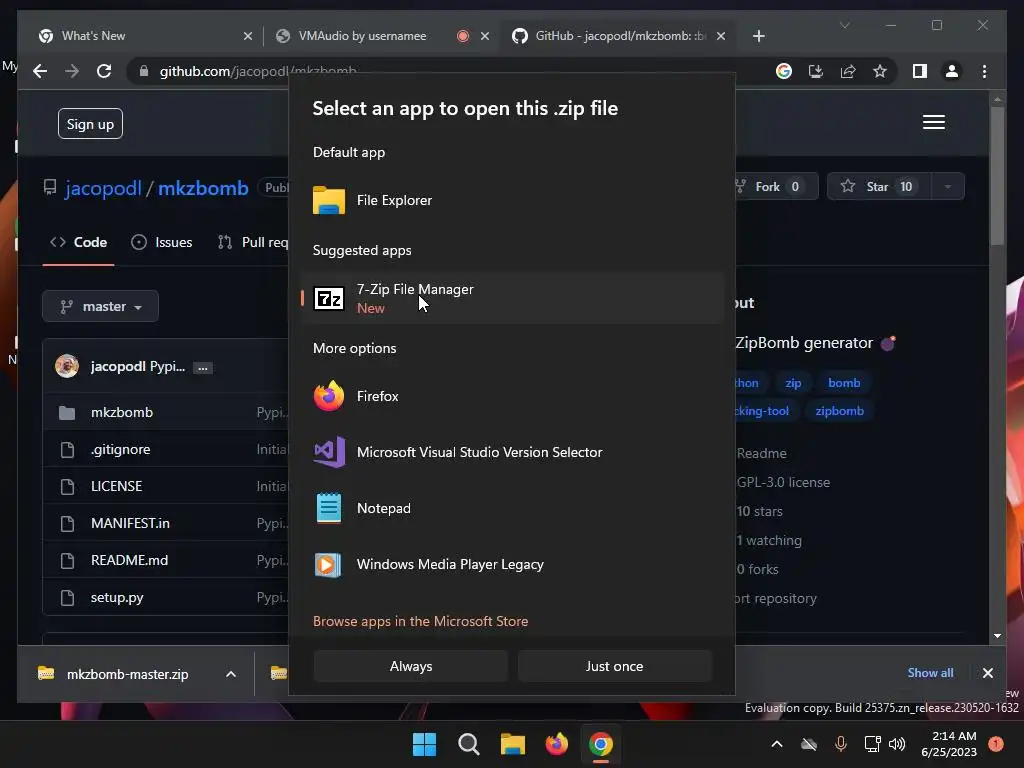
Task: Expand the commit message ellipsis
Action: (203, 368)
